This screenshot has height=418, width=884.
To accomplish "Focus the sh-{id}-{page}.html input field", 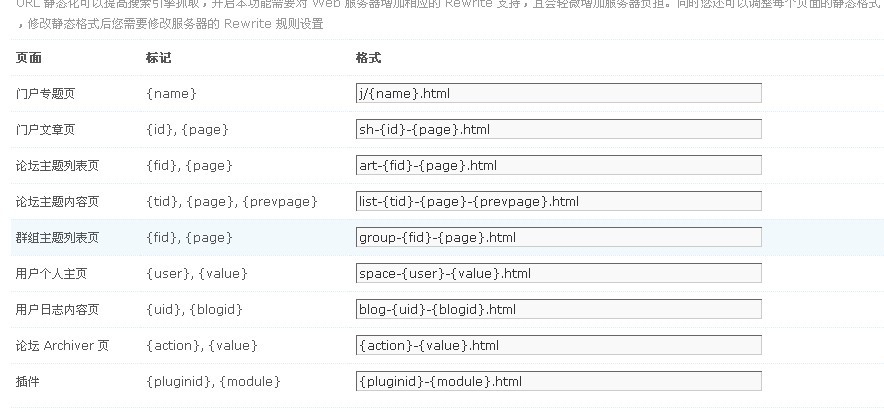I will (x=559, y=130).
